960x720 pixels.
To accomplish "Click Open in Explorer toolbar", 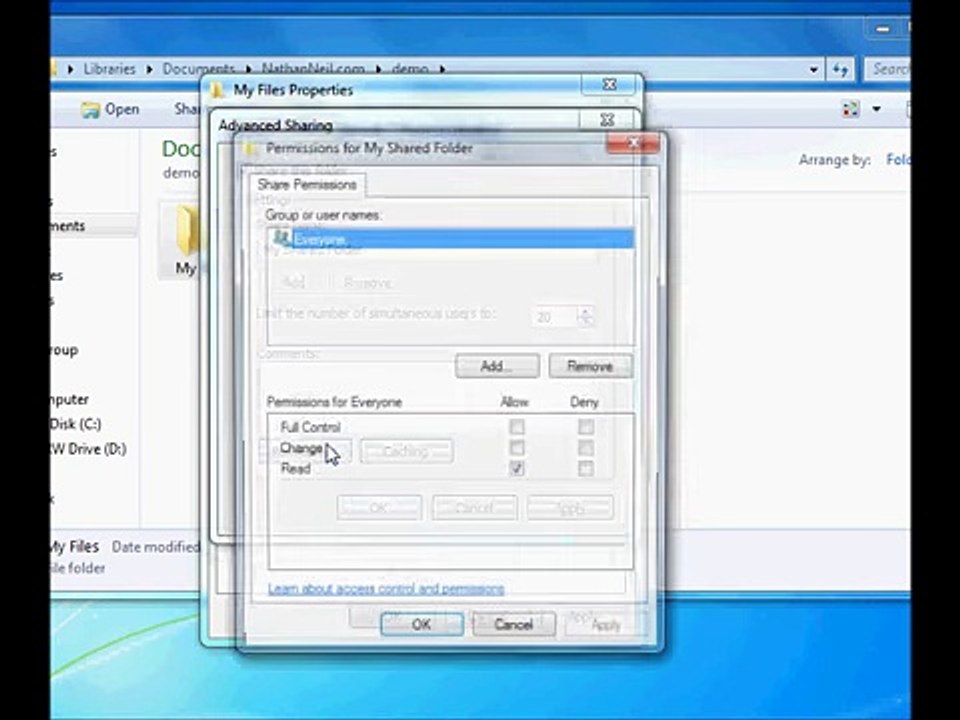I will (111, 110).
